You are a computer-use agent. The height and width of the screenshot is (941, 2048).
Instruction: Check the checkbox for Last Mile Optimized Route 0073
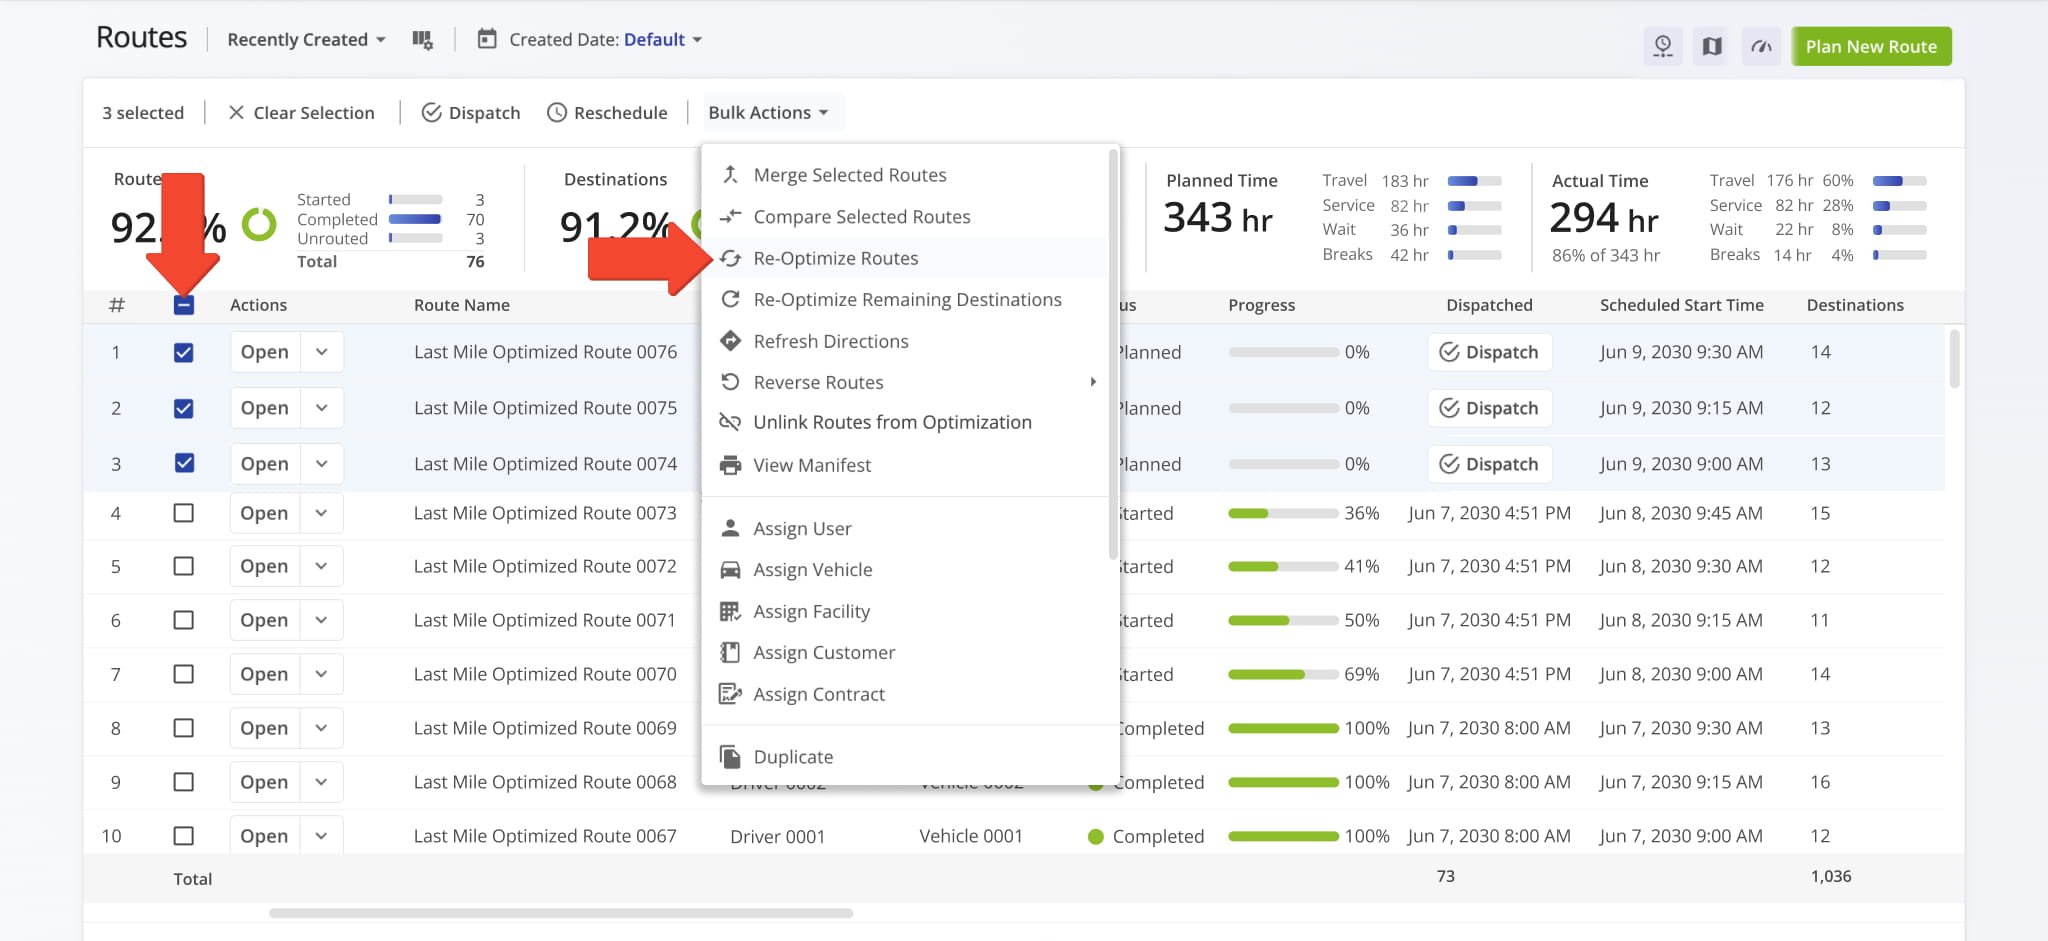[184, 513]
